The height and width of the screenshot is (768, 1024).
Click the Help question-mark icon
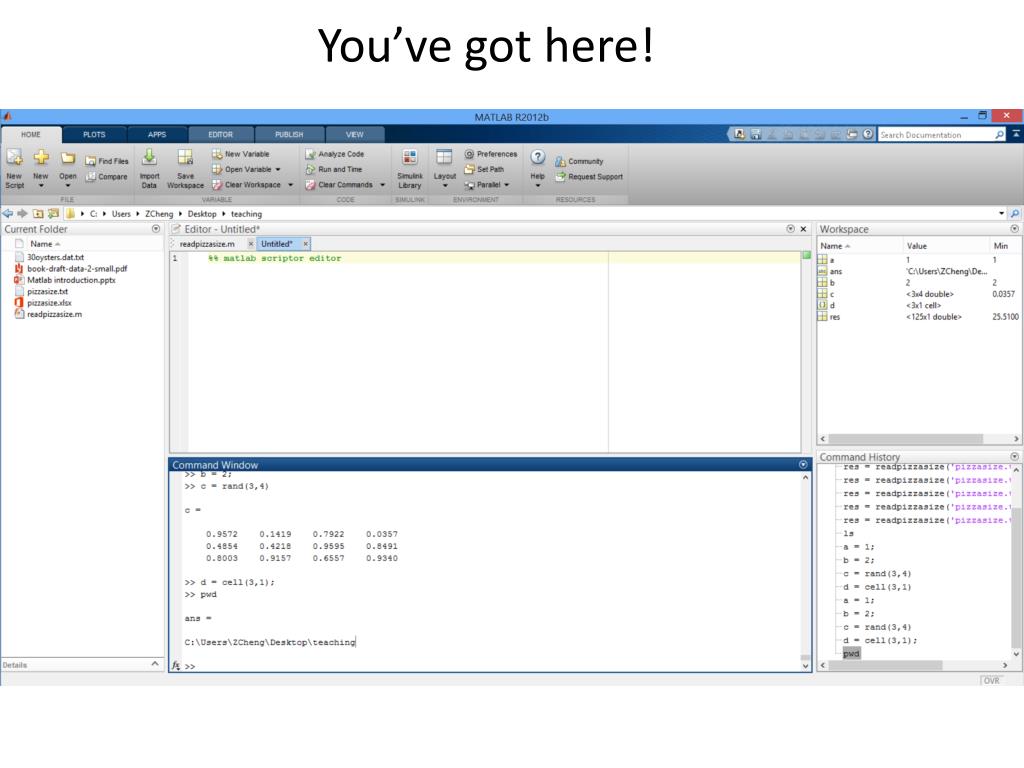[537, 157]
